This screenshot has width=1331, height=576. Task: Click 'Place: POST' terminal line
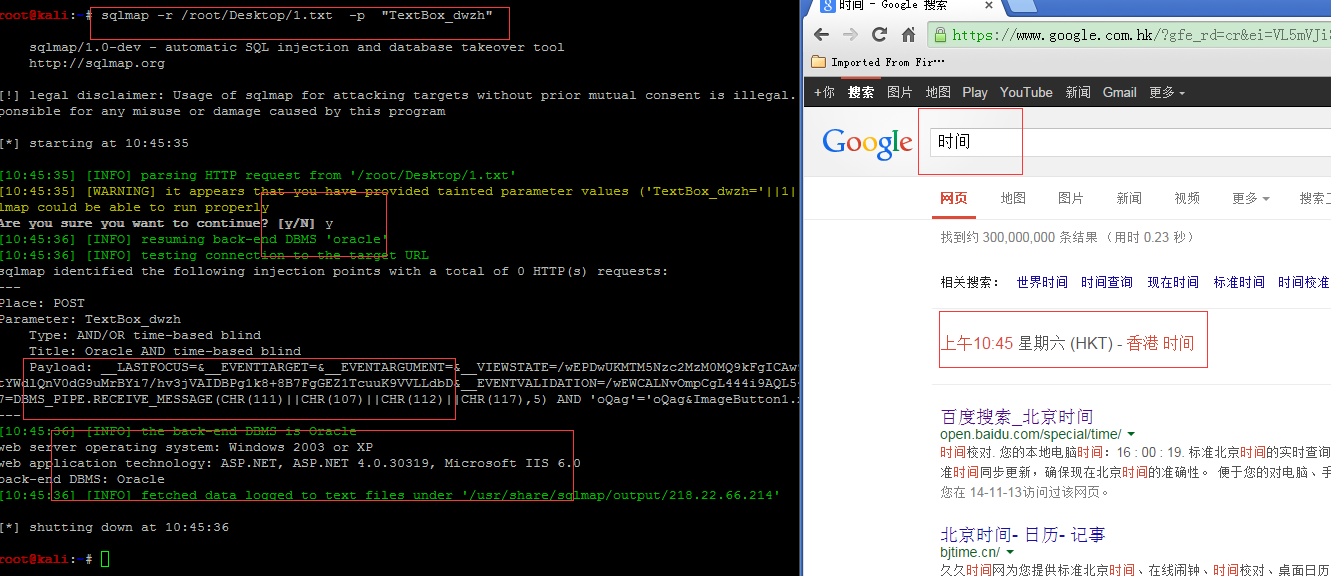click(42, 303)
